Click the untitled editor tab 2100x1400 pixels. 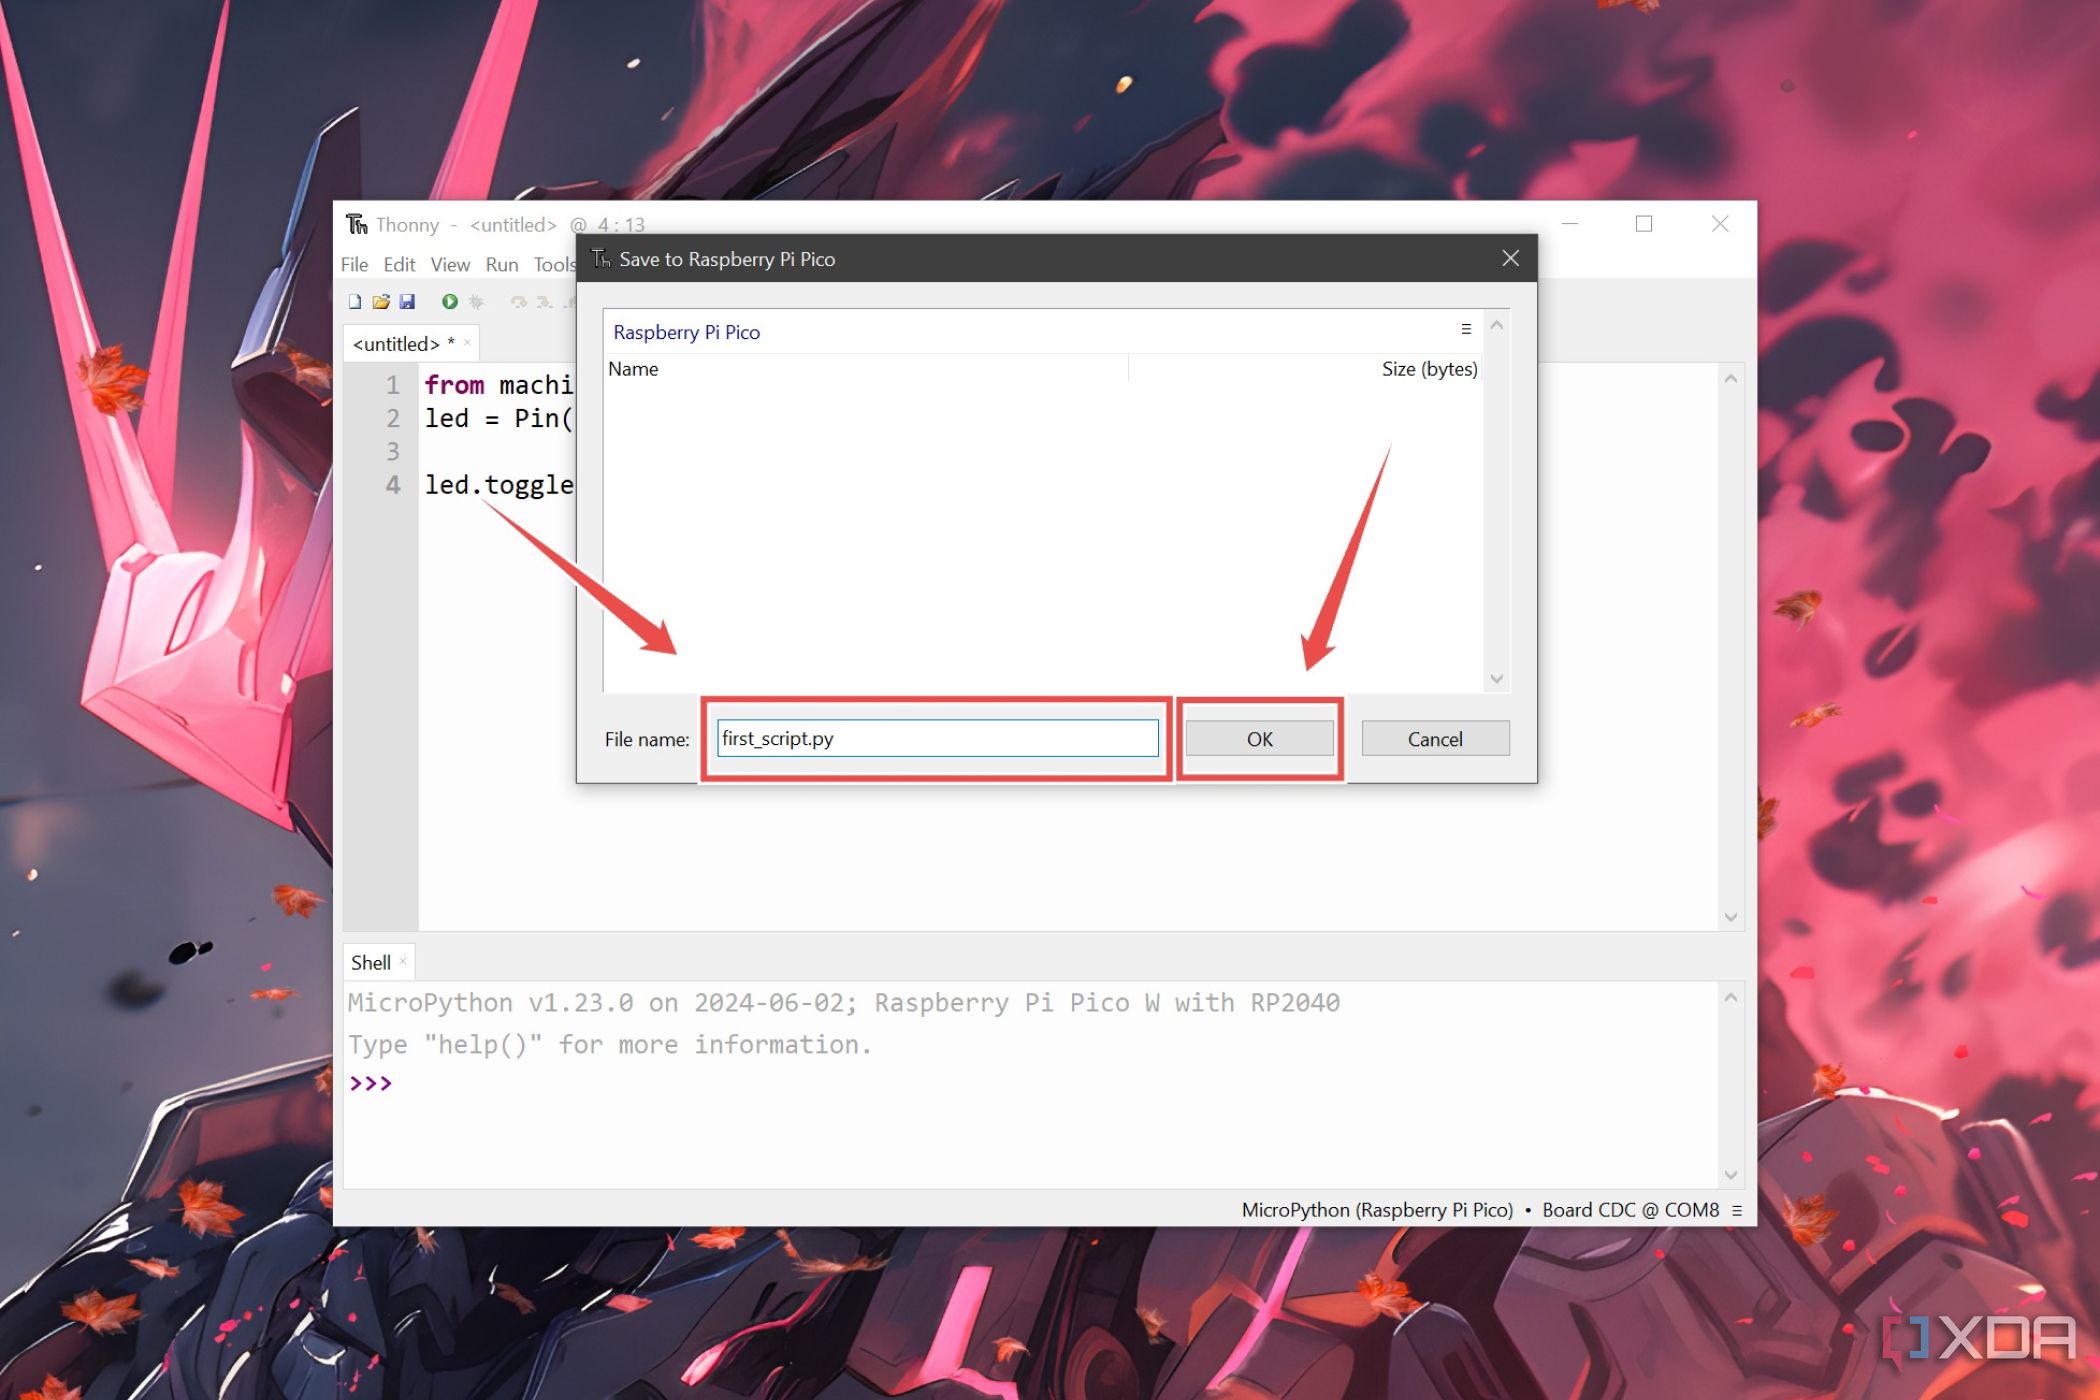[x=402, y=342]
